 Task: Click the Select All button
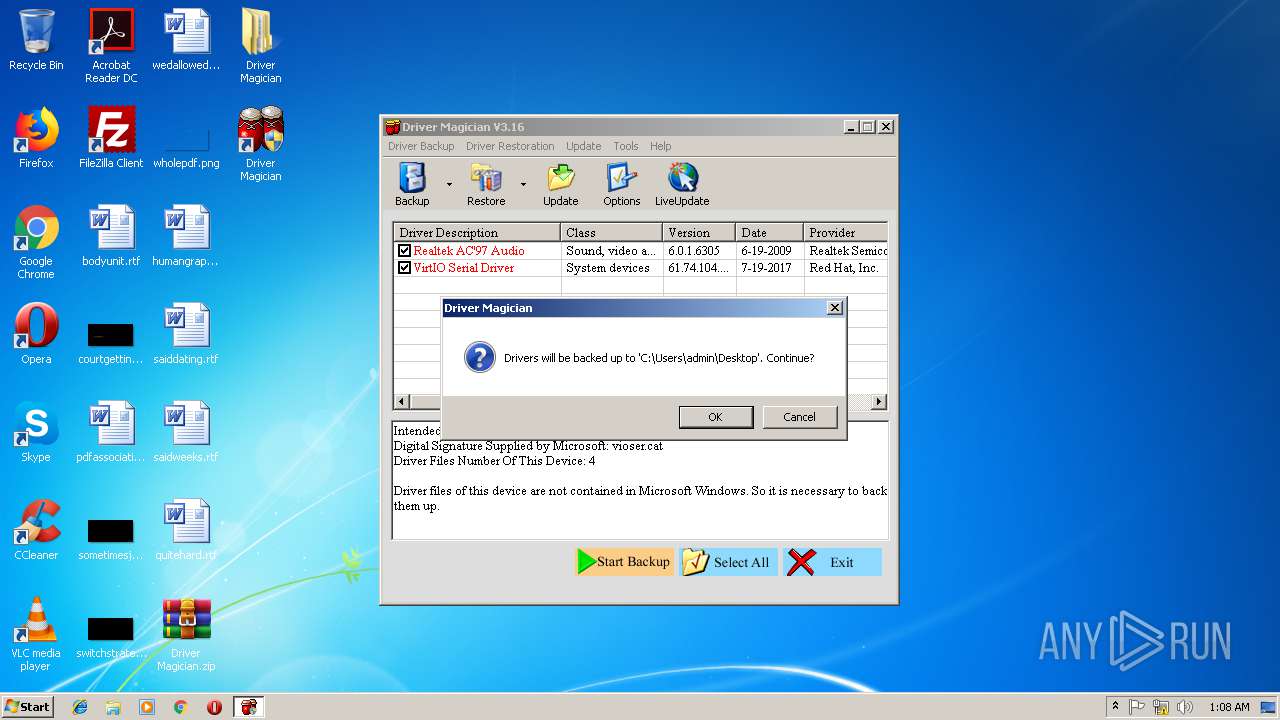[x=728, y=562]
